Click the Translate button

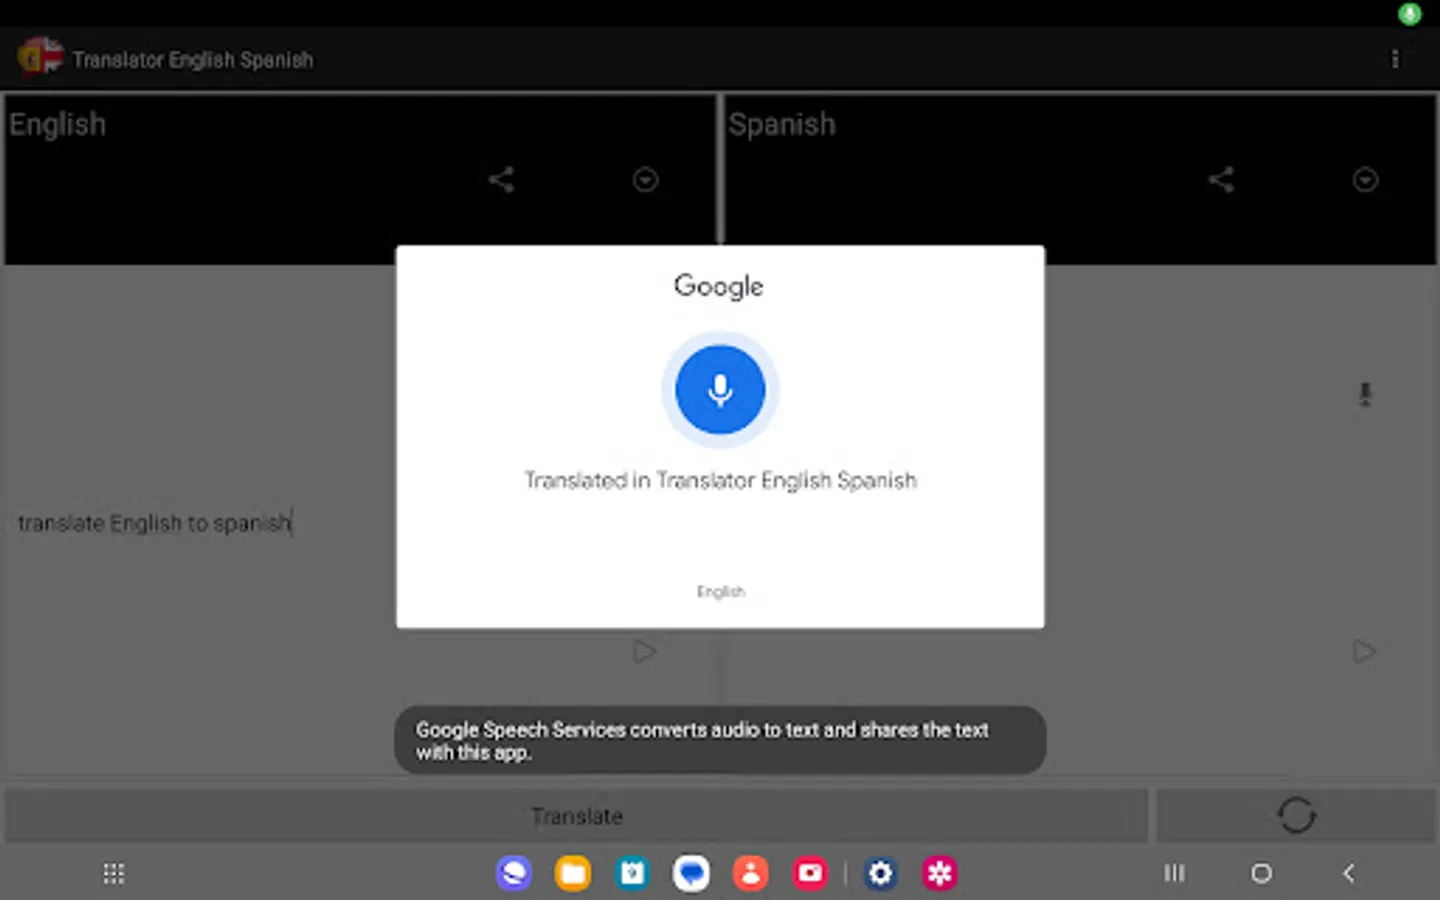577,816
